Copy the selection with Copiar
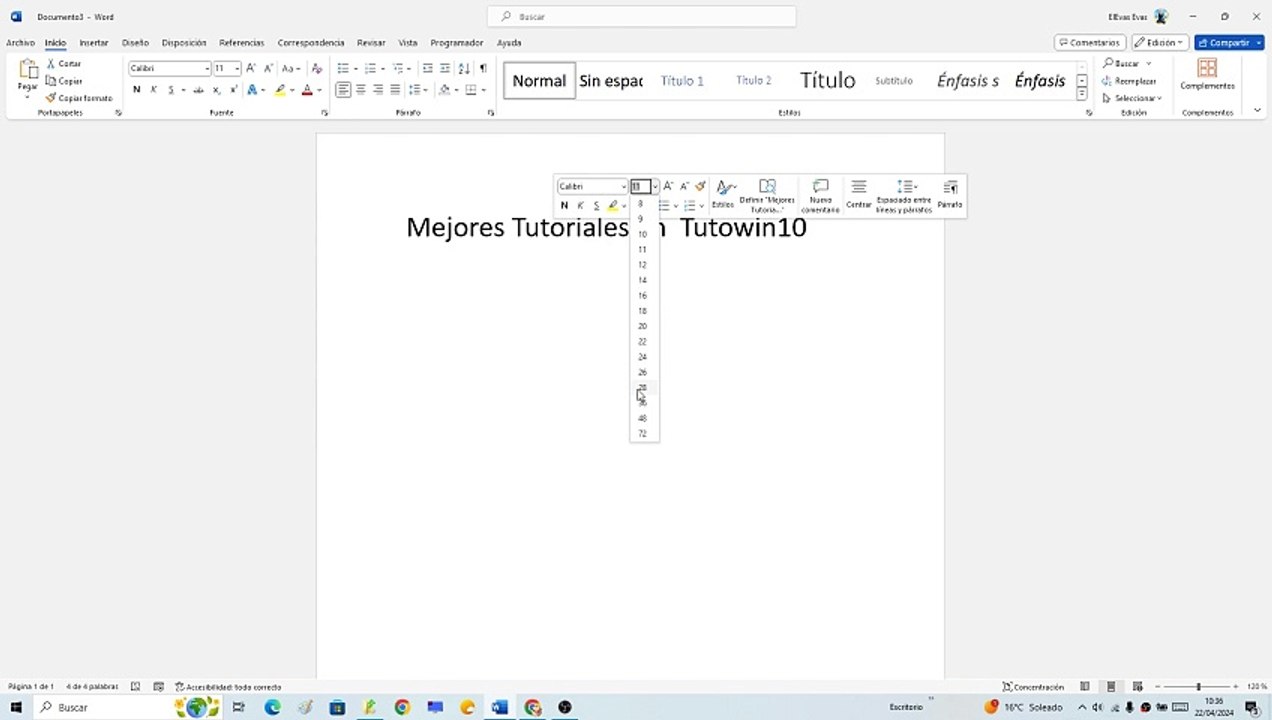This screenshot has height=720, width=1272. point(64,81)
